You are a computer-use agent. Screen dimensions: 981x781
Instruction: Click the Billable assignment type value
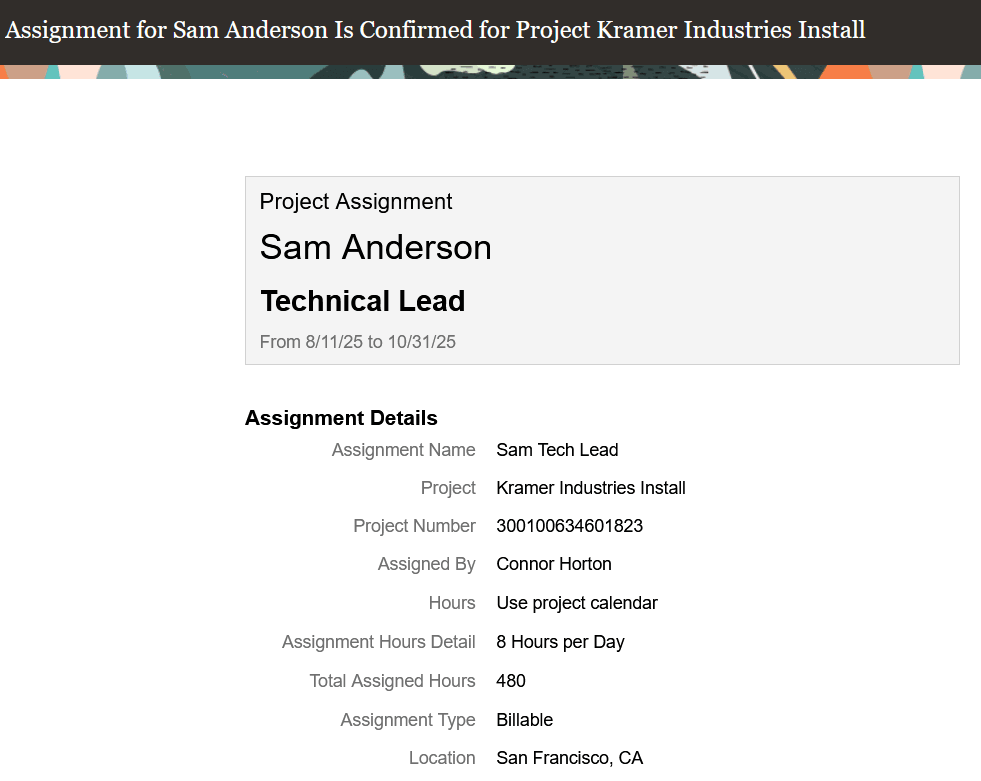[524, 720]
